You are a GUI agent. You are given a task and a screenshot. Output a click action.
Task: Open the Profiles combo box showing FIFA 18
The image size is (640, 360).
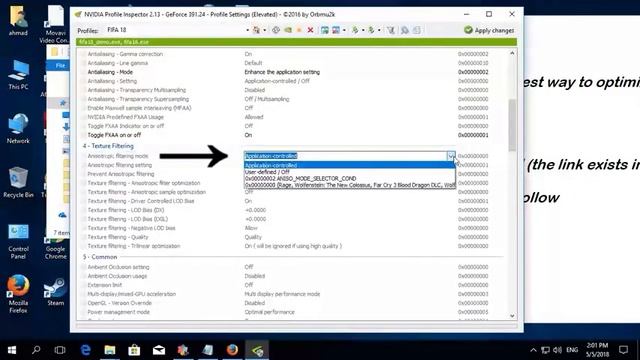(x=177, y=30)
